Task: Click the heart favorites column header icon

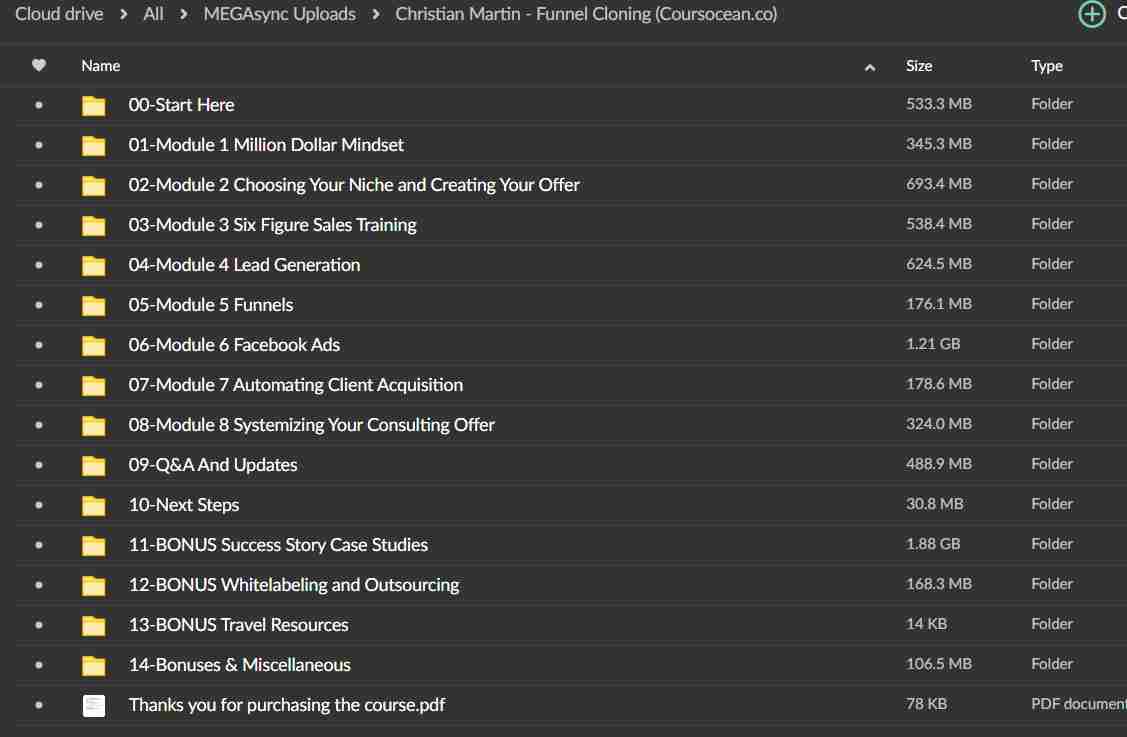Action: coord(39,65)
